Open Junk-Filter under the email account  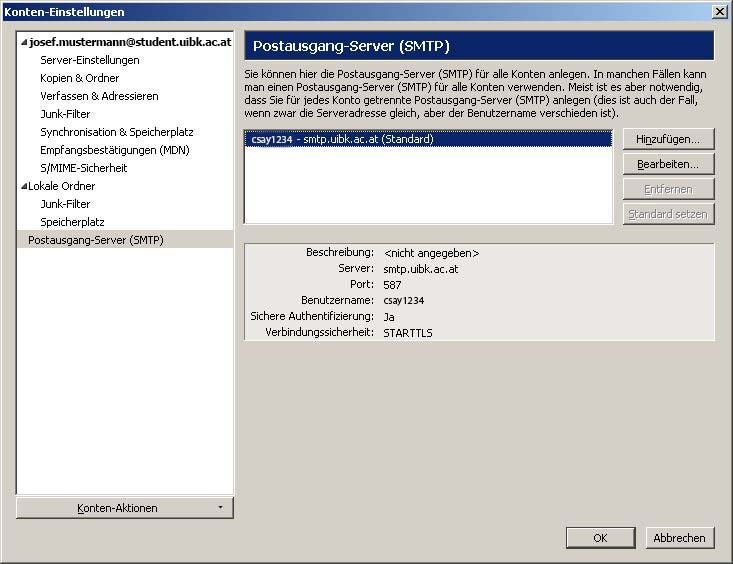point(65,114)
